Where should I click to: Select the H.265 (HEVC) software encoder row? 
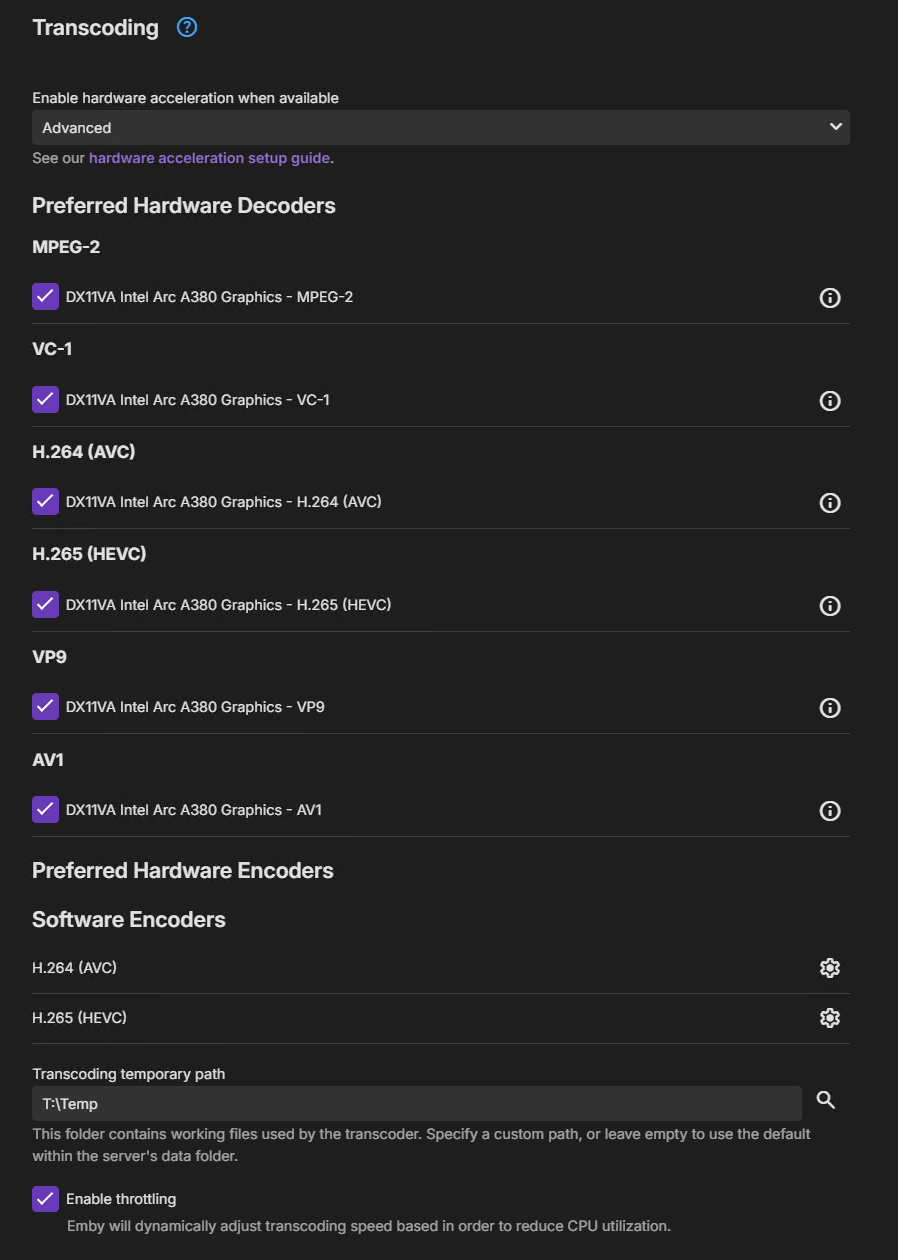[x=441, y=1018]
